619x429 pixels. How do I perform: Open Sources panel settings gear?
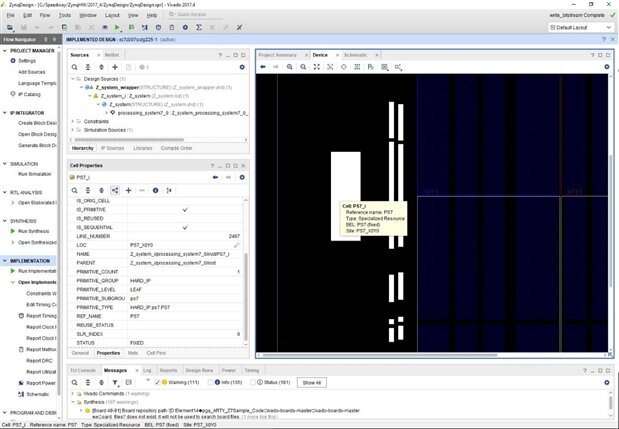point(242,67)
